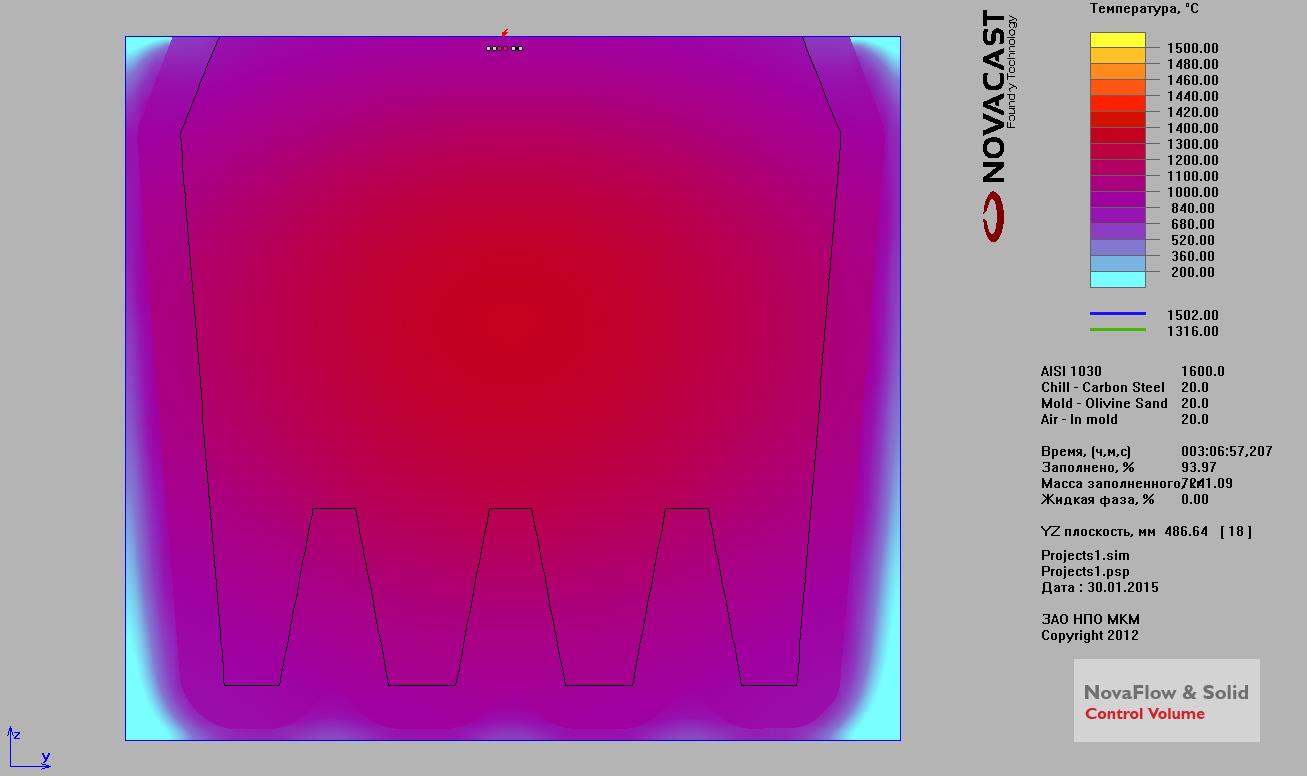Click the Температура, °C legend title

click(x=1144, y=9)
